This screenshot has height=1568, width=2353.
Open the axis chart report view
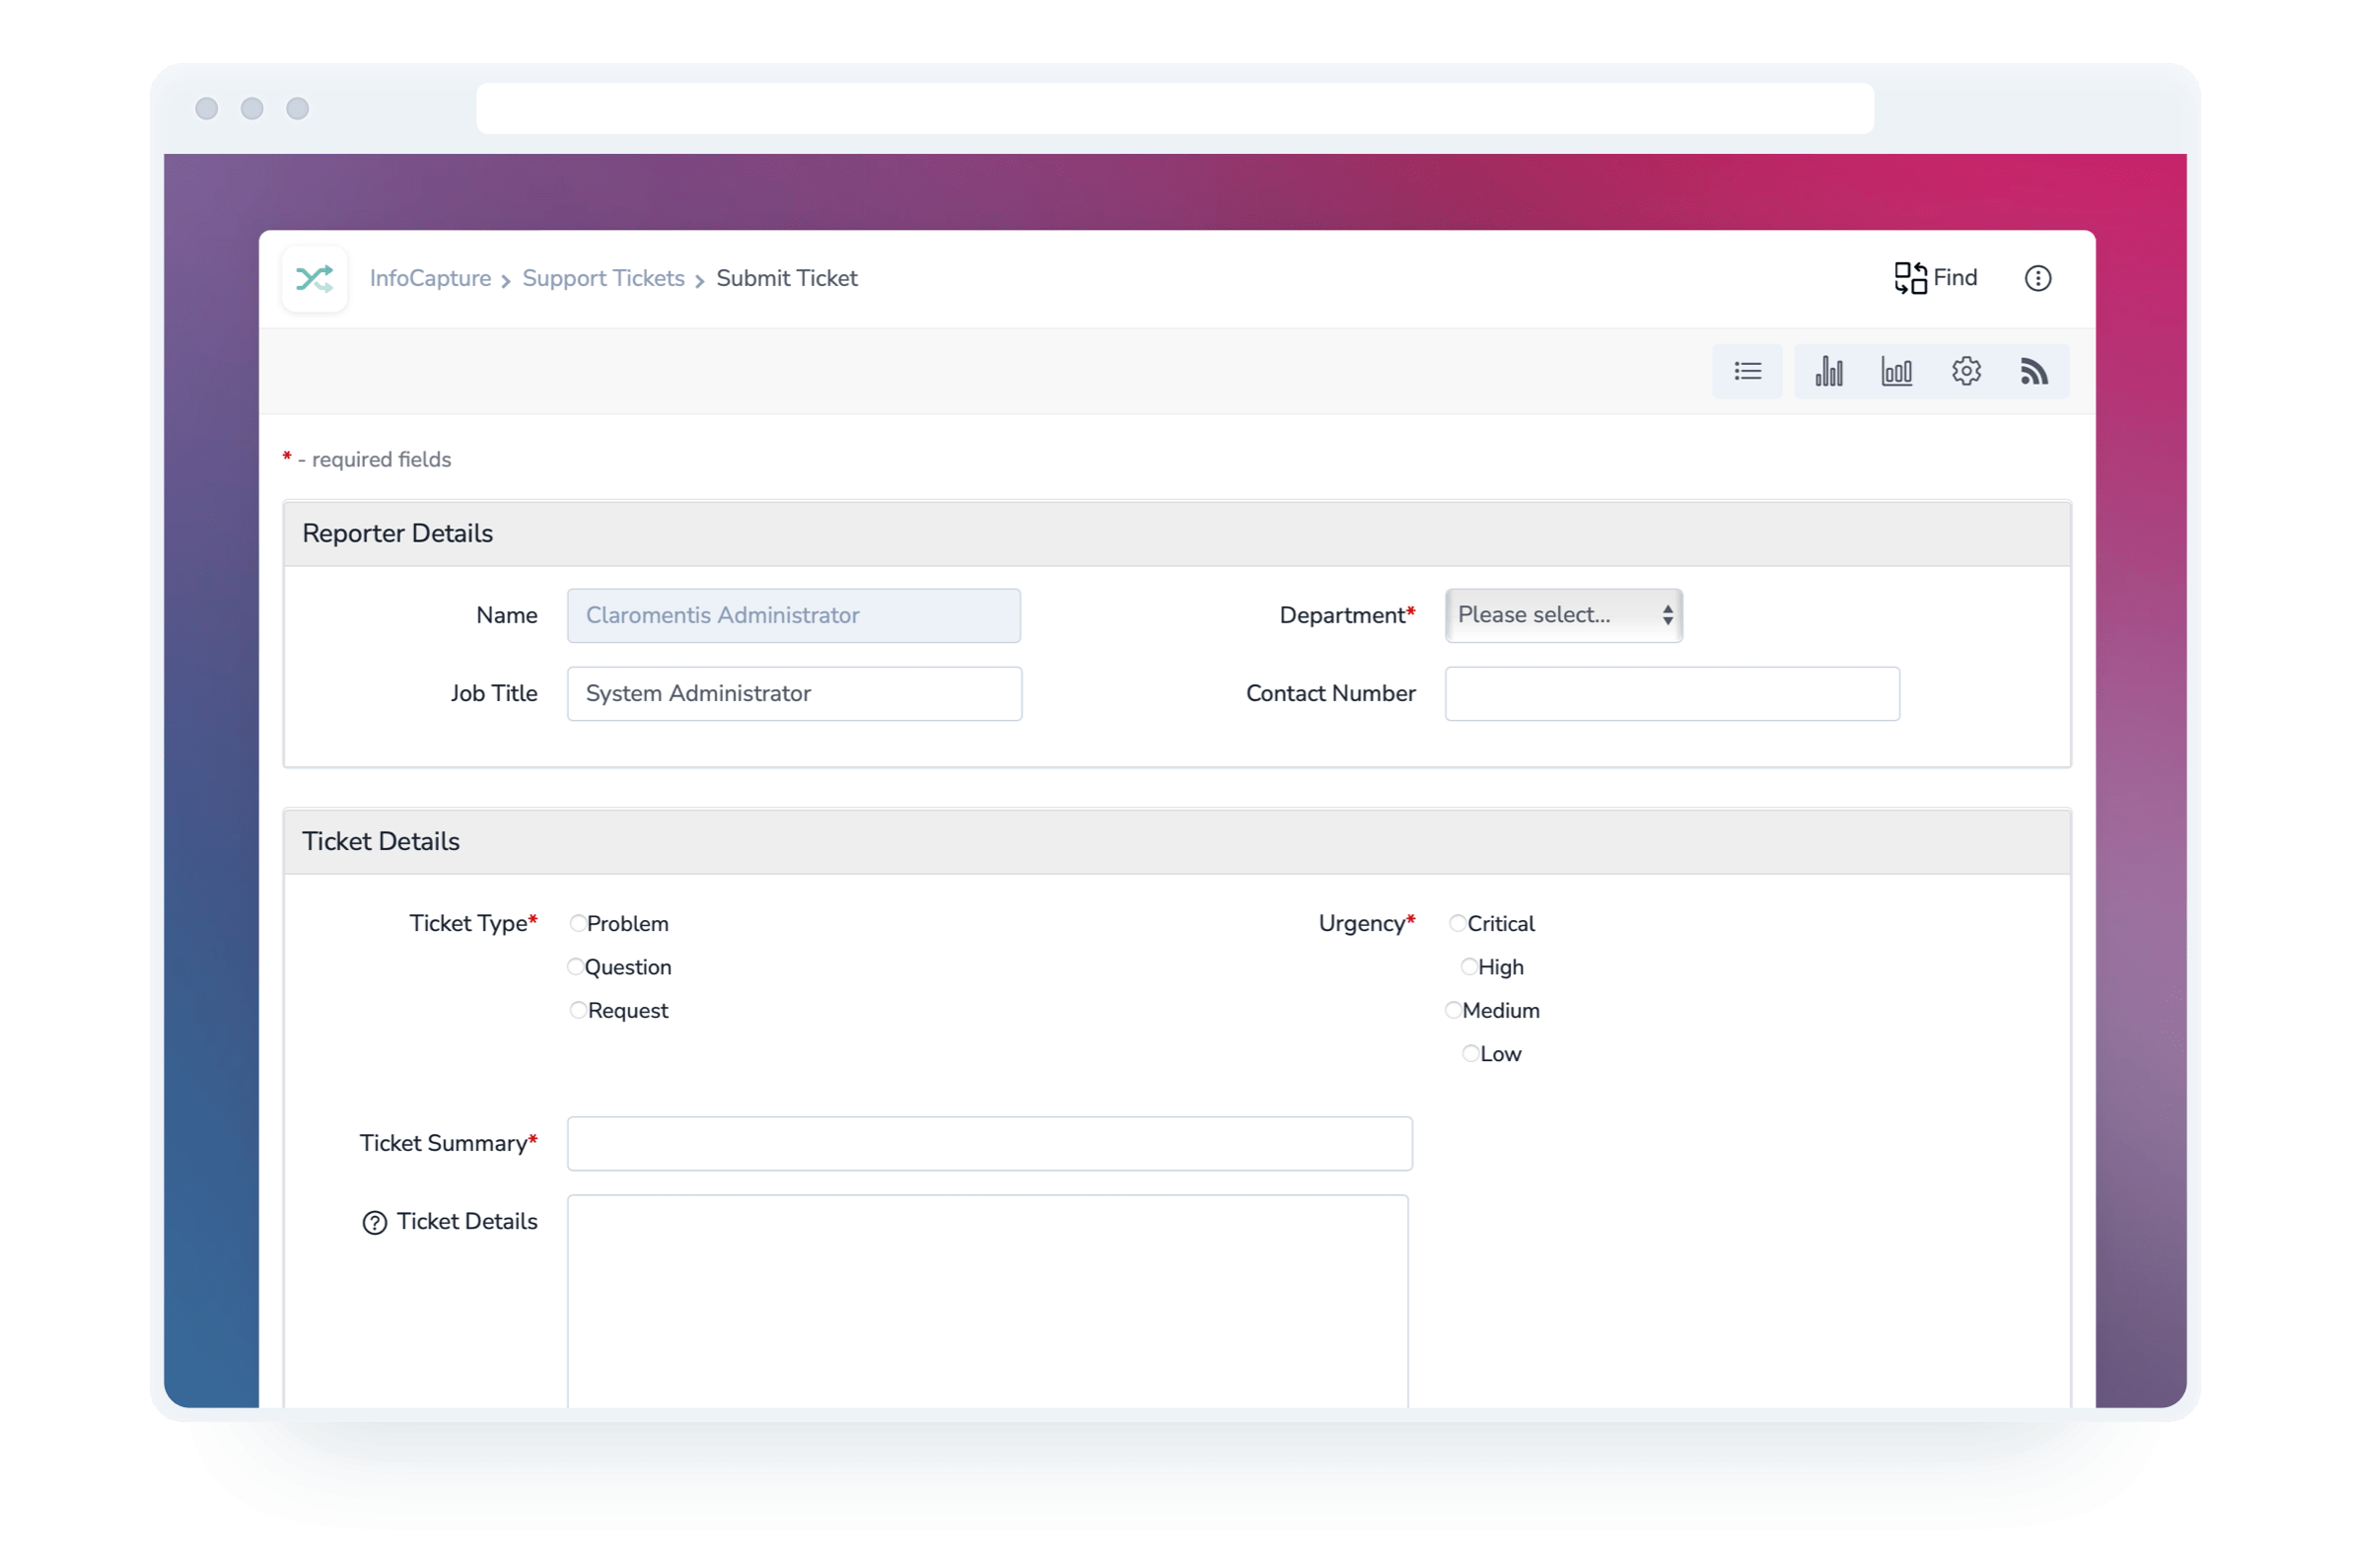[1898, 371]
